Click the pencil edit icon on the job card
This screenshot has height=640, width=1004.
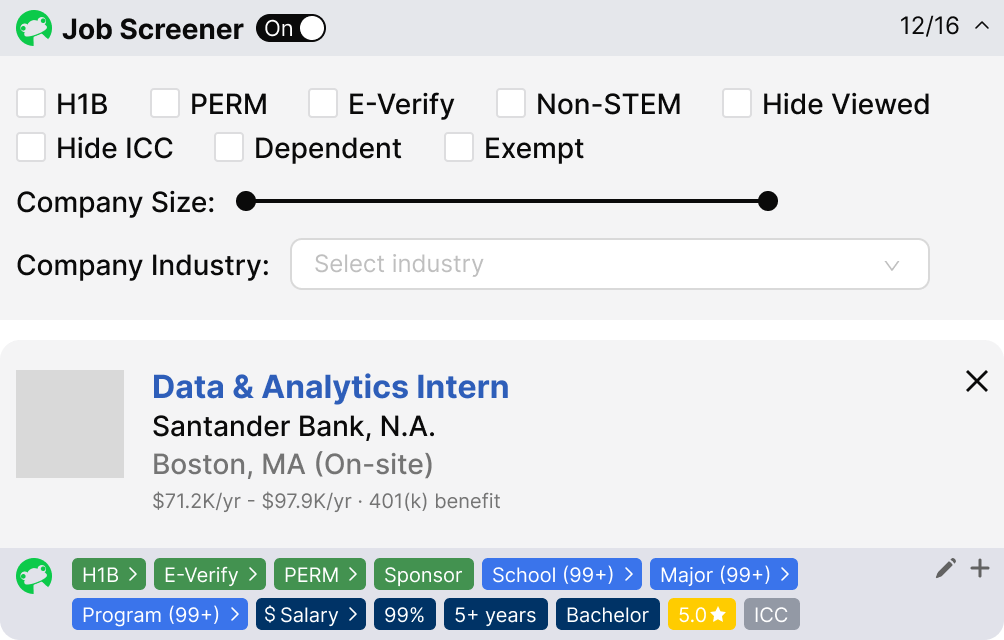click(x=944, y=568)
